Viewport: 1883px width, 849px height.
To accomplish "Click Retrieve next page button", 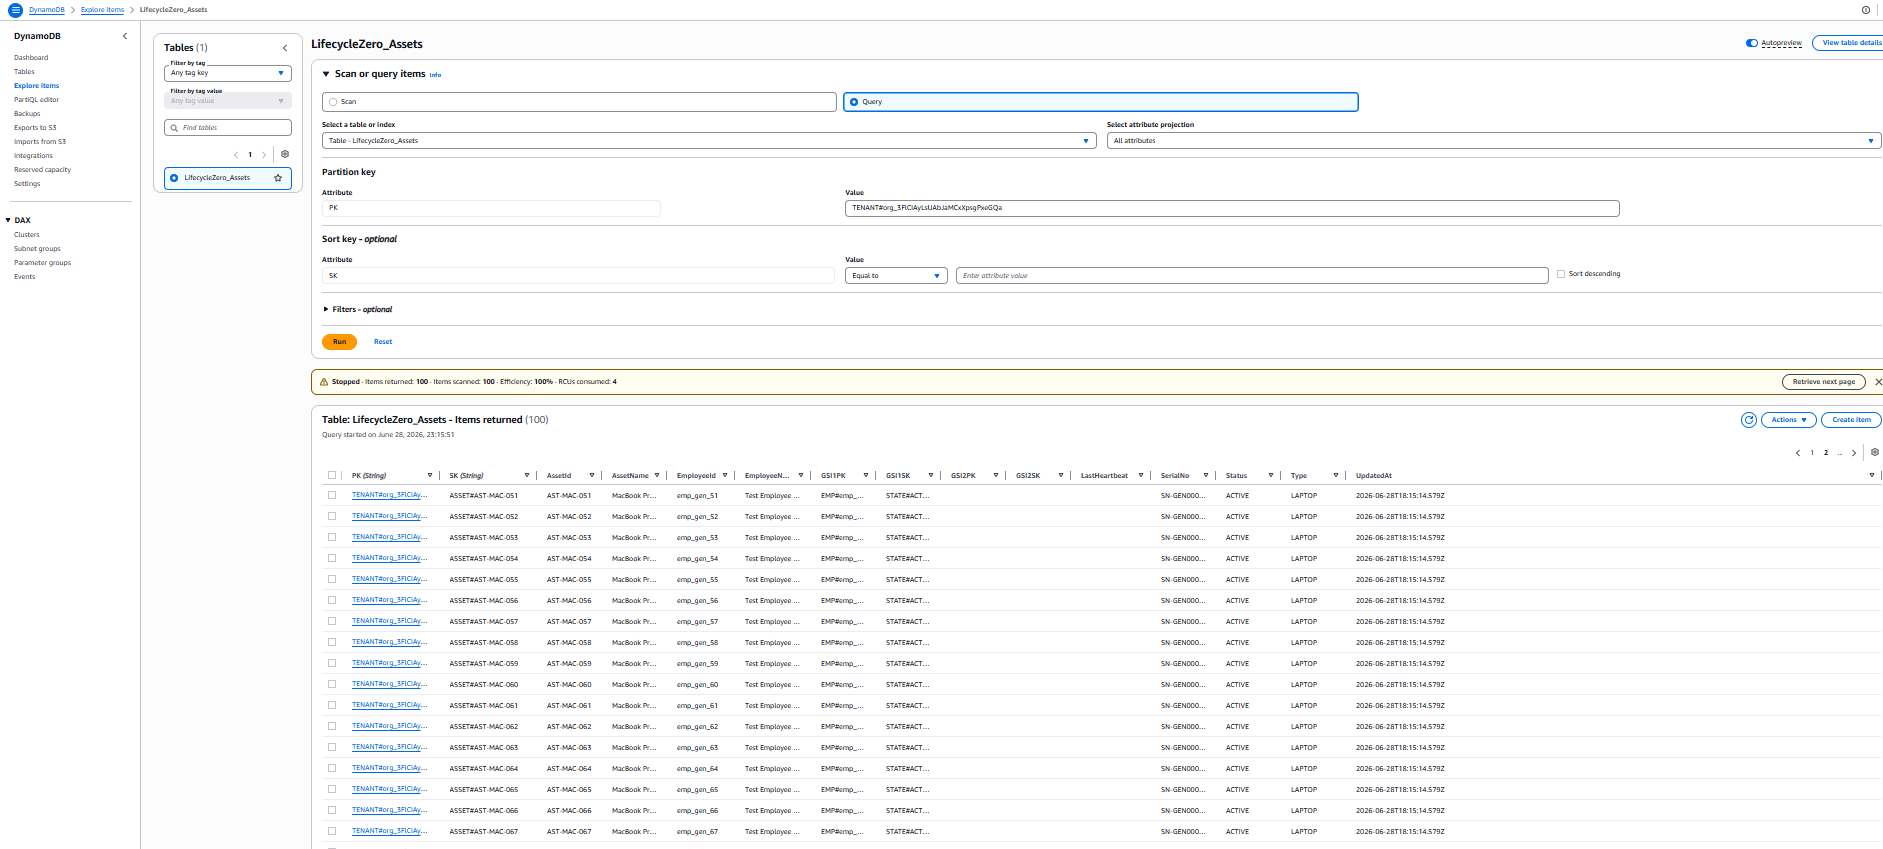I will (x=1824, y=382).
